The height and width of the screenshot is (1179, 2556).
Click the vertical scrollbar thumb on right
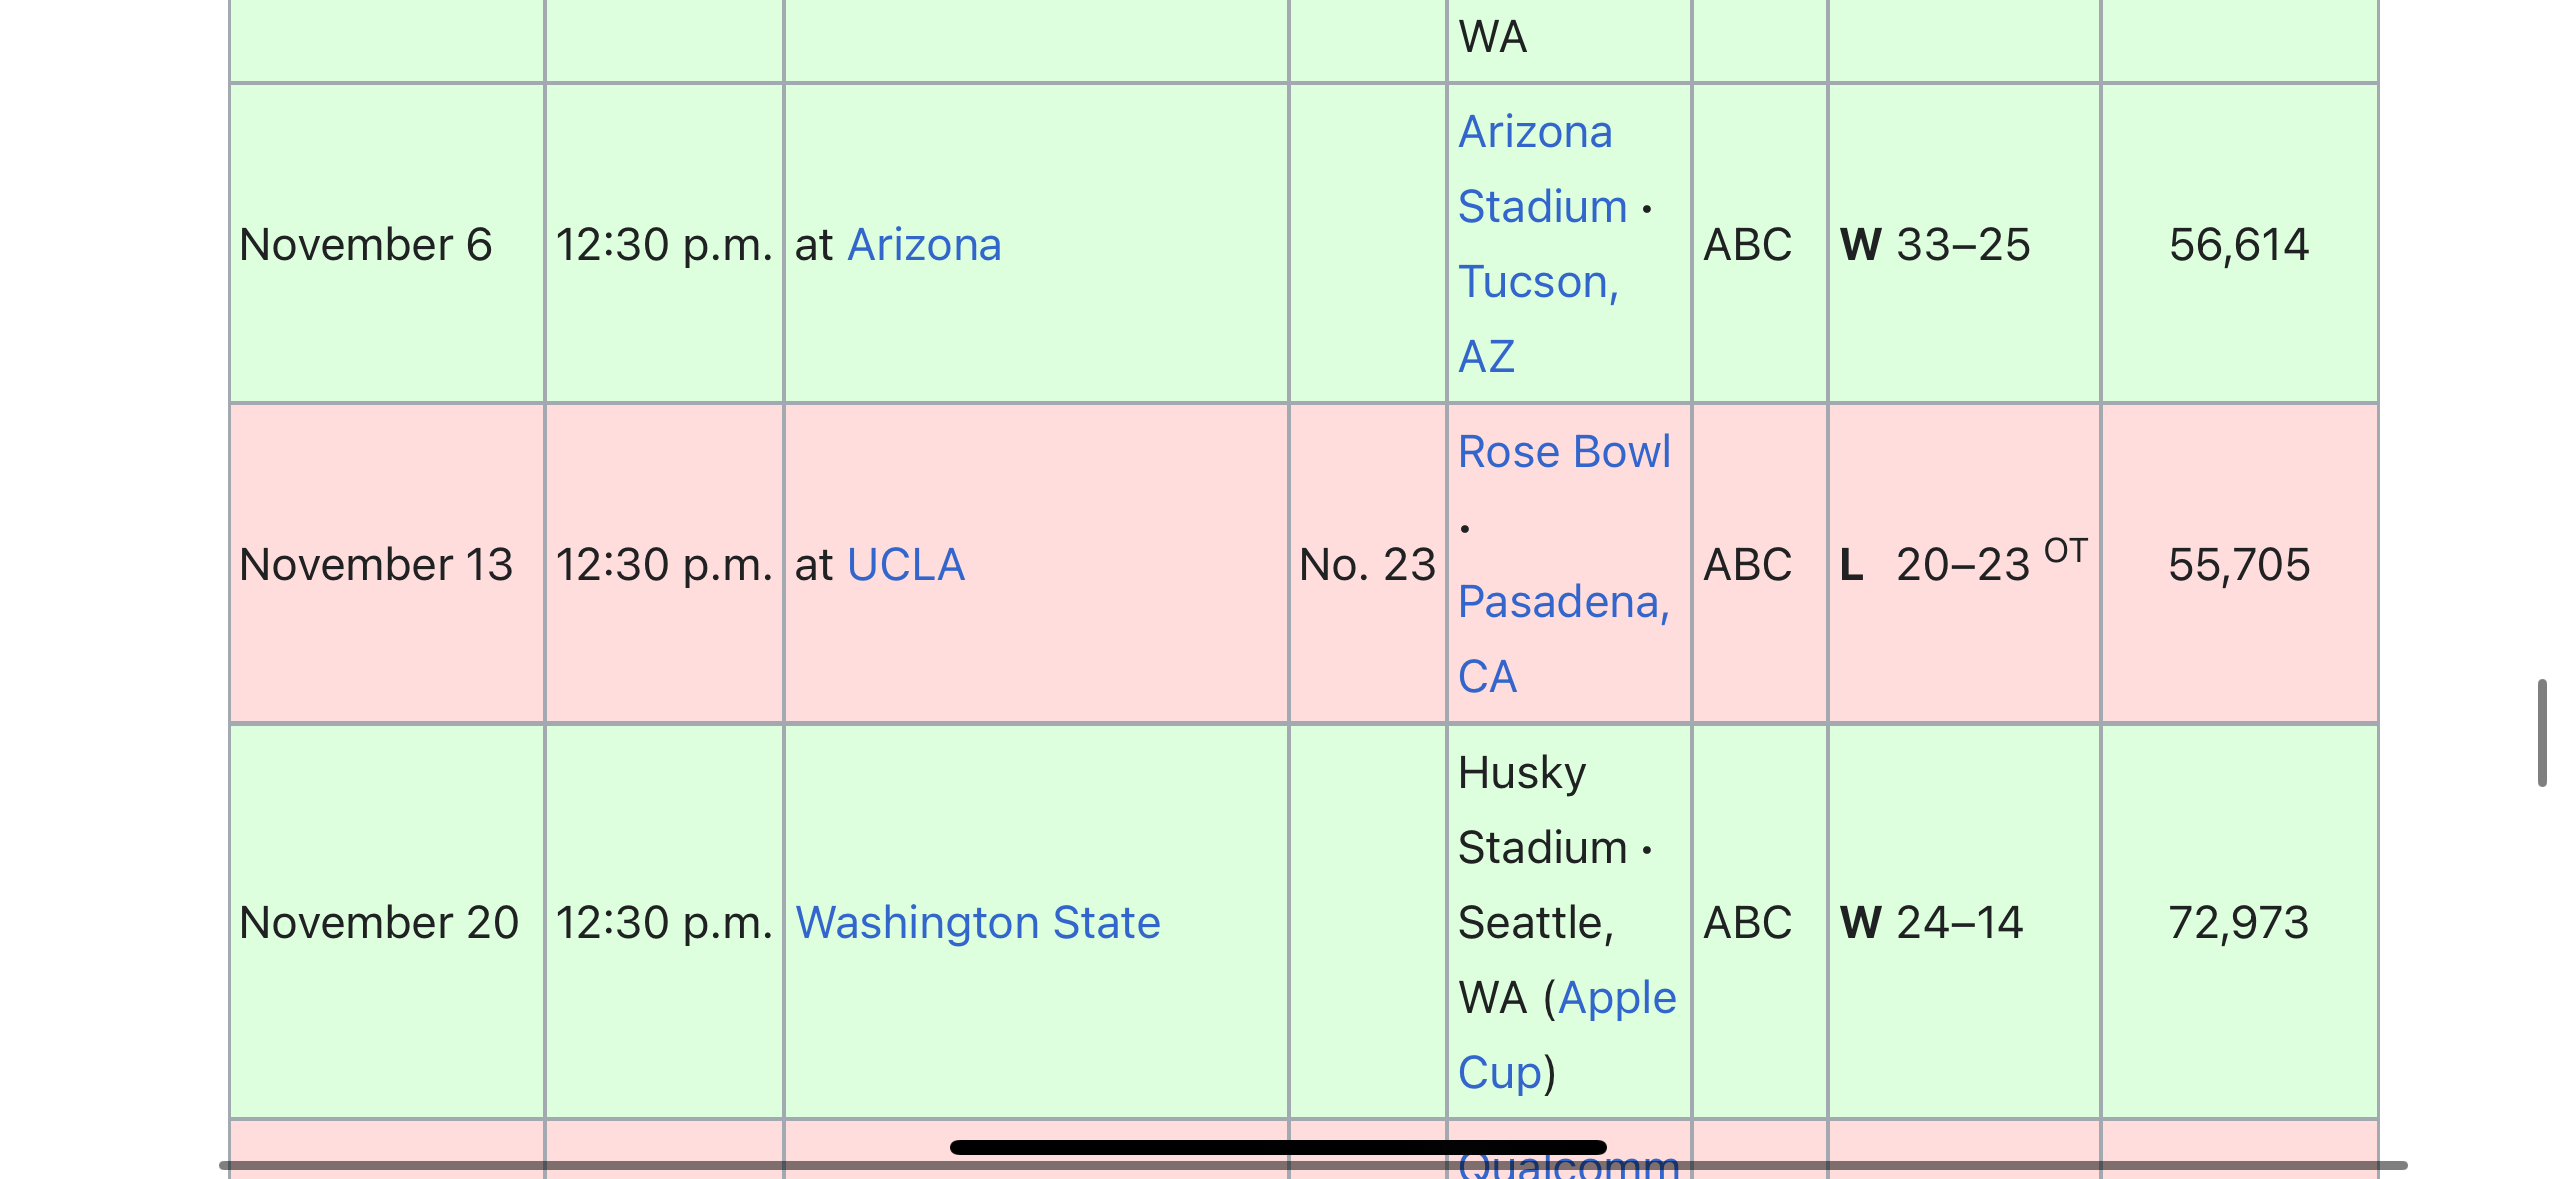(x=2540, y=733)
